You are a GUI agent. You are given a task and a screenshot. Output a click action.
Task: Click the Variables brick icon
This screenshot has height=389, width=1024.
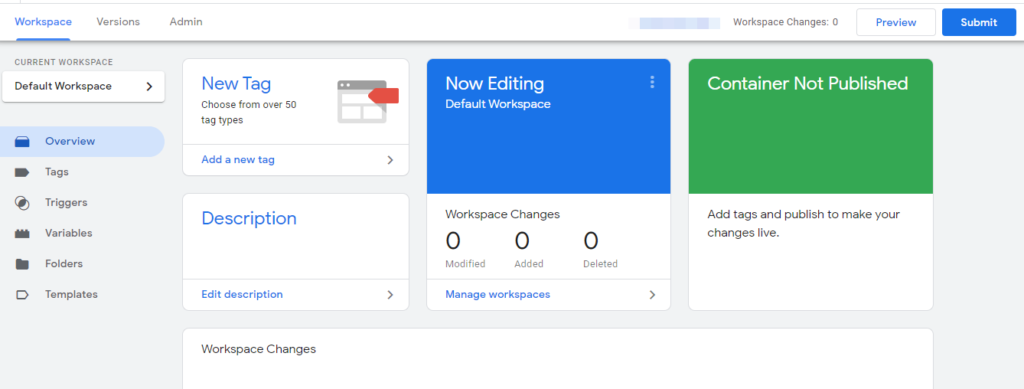[x=22, y=234]
